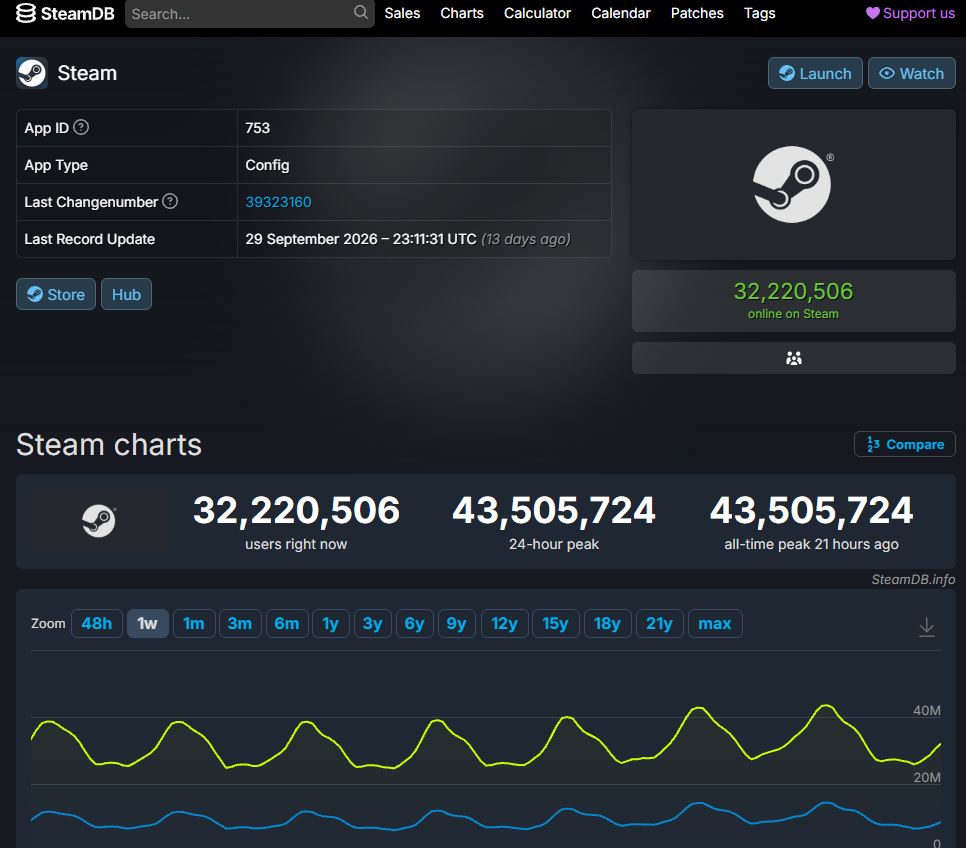
Task: Set chart zoom to max
Action: coord(715,624)
